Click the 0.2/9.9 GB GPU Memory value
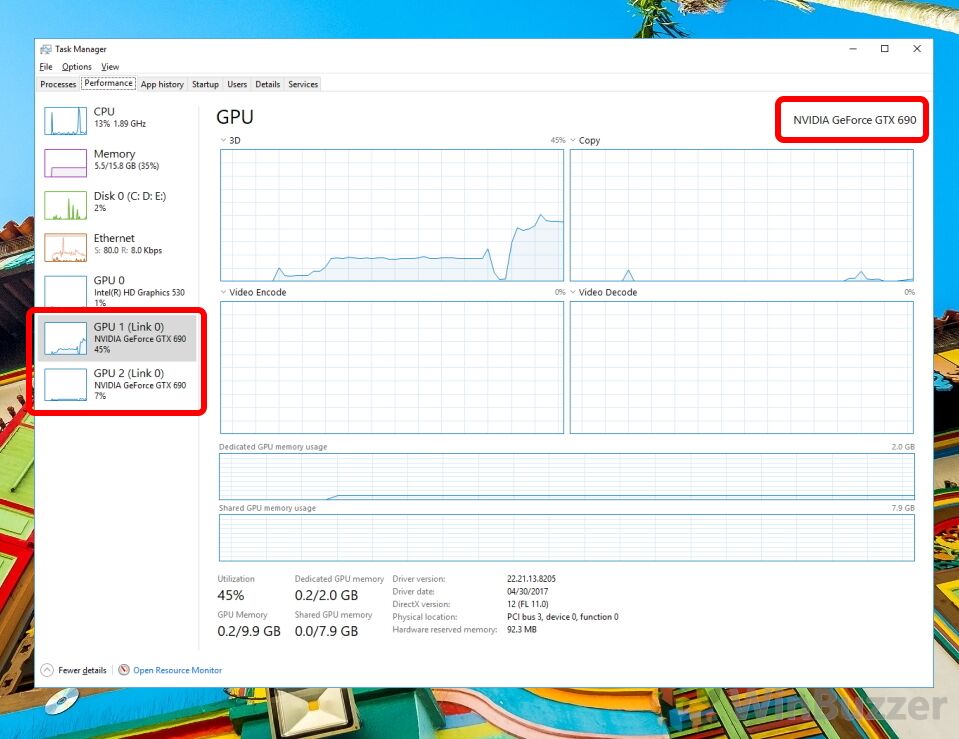959x739 pixels. pos(249,631)
